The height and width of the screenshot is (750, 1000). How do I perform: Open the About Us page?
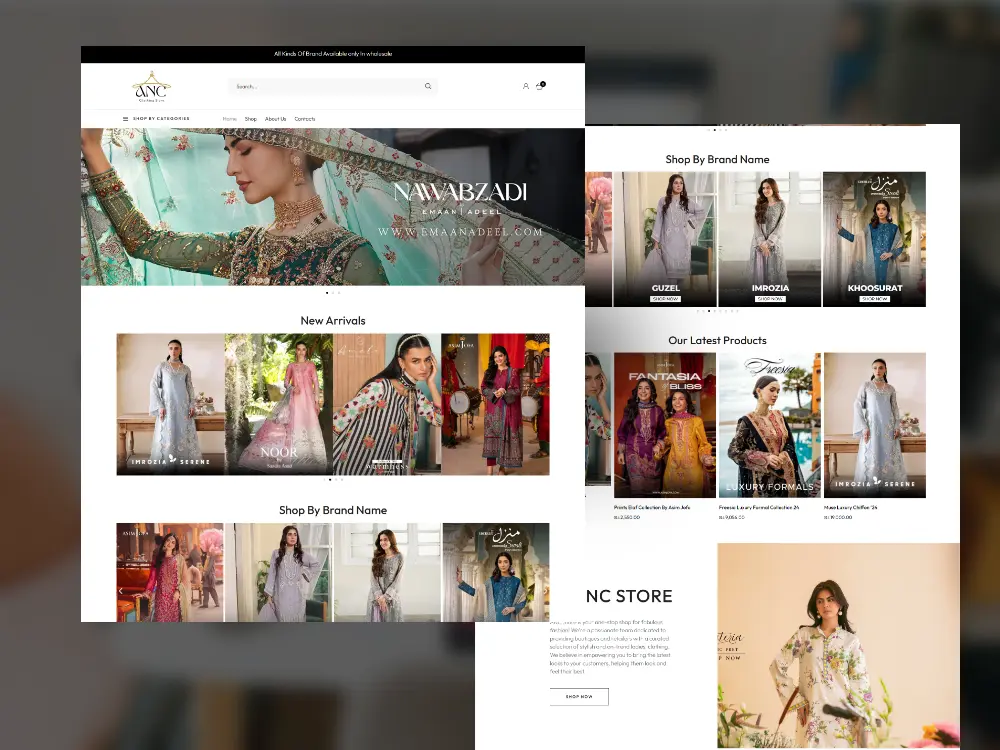click(x=275, y=119)
